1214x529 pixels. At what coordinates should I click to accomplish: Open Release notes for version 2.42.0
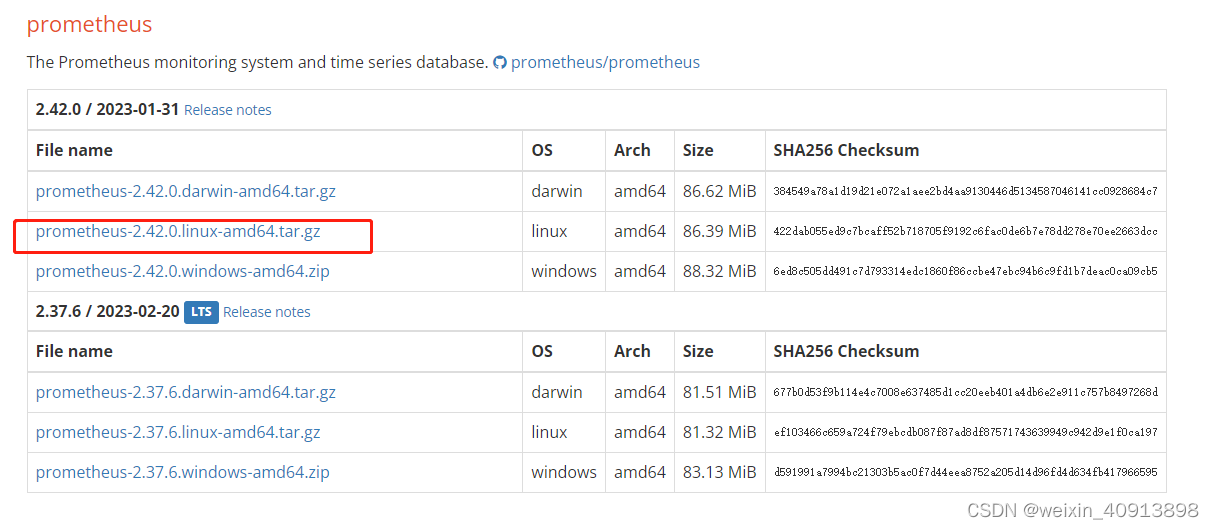228,110
